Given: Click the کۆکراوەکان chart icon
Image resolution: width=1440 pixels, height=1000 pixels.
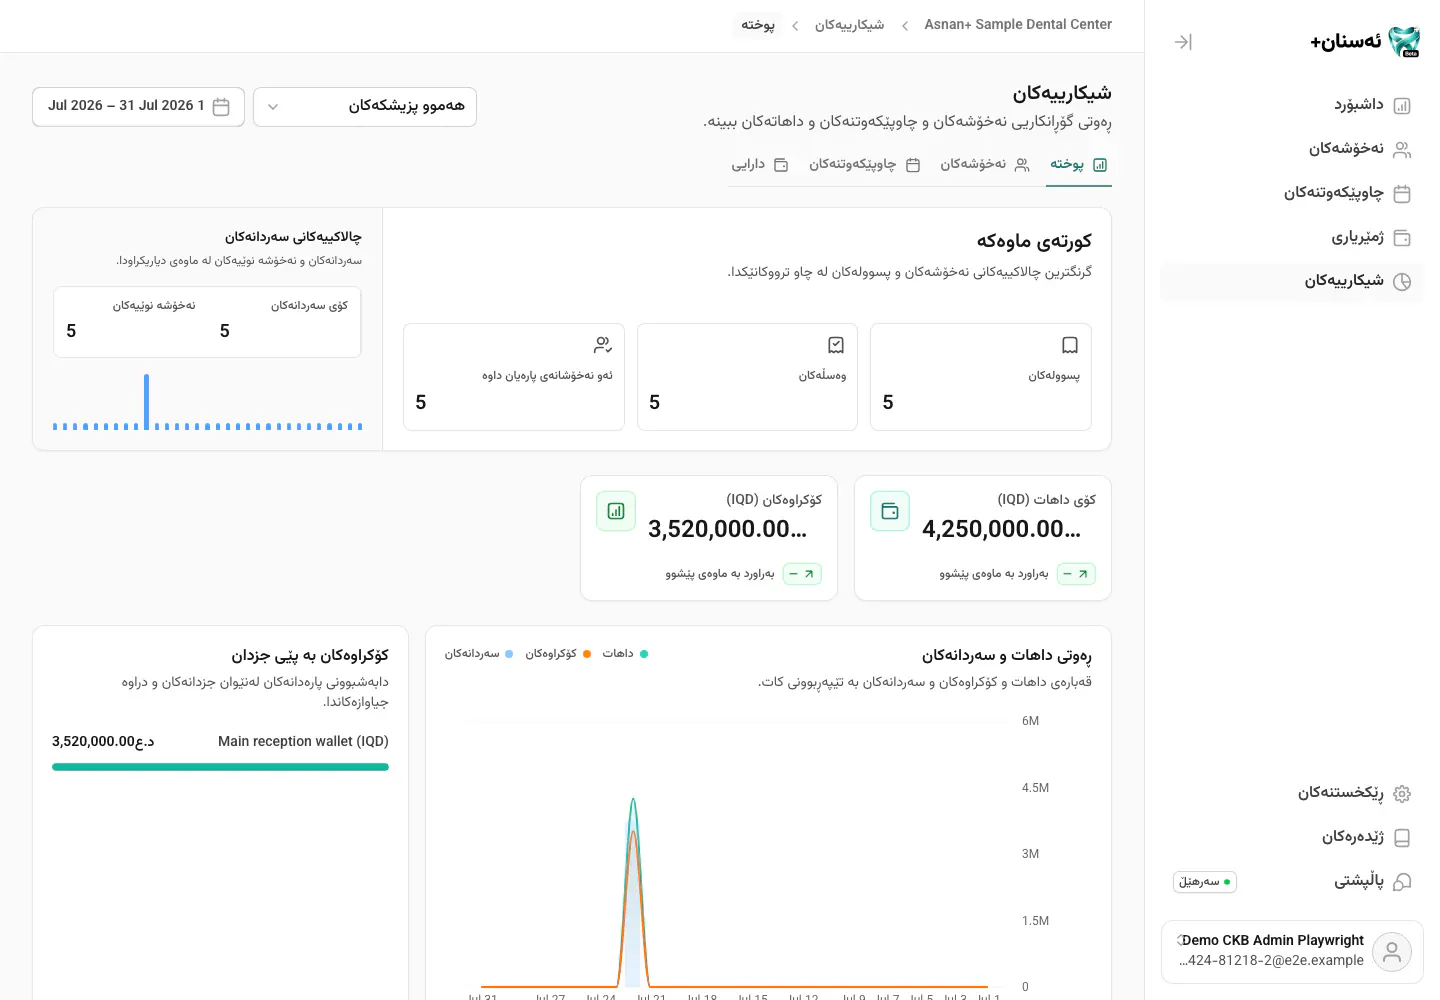Looking at the screenshot, I should click(x=616, y=511).
